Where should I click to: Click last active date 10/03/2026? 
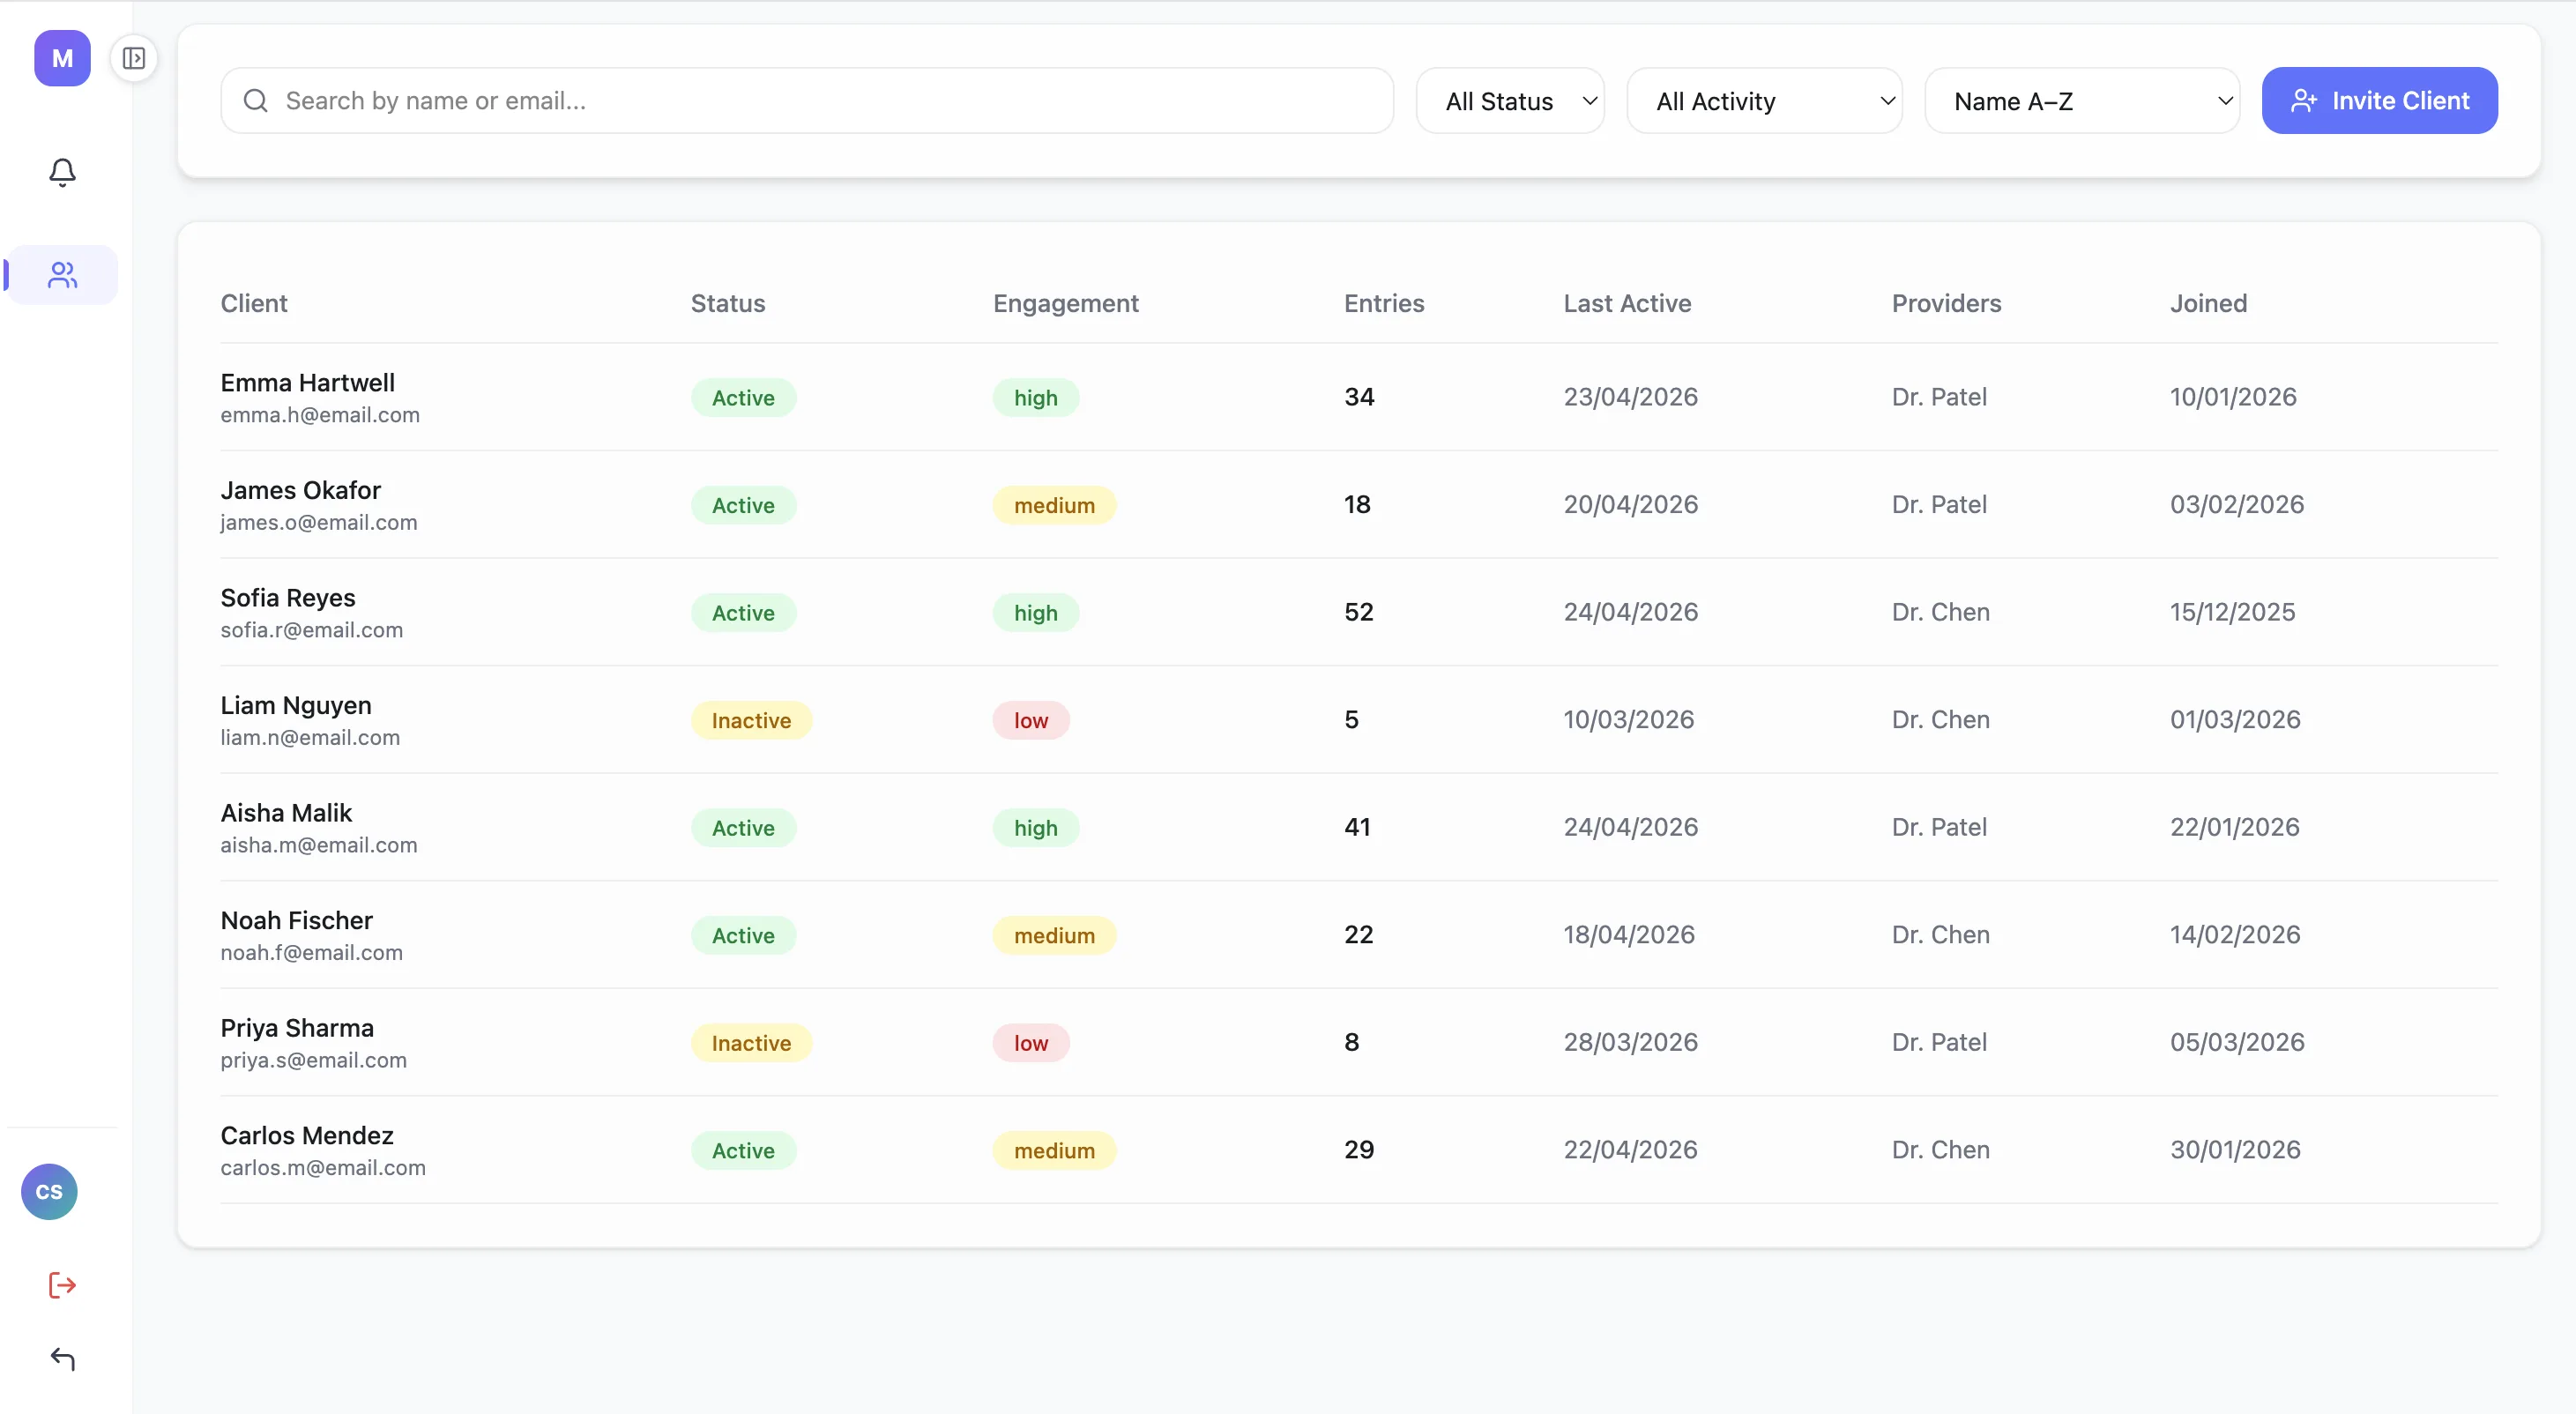coord(1628,719)
